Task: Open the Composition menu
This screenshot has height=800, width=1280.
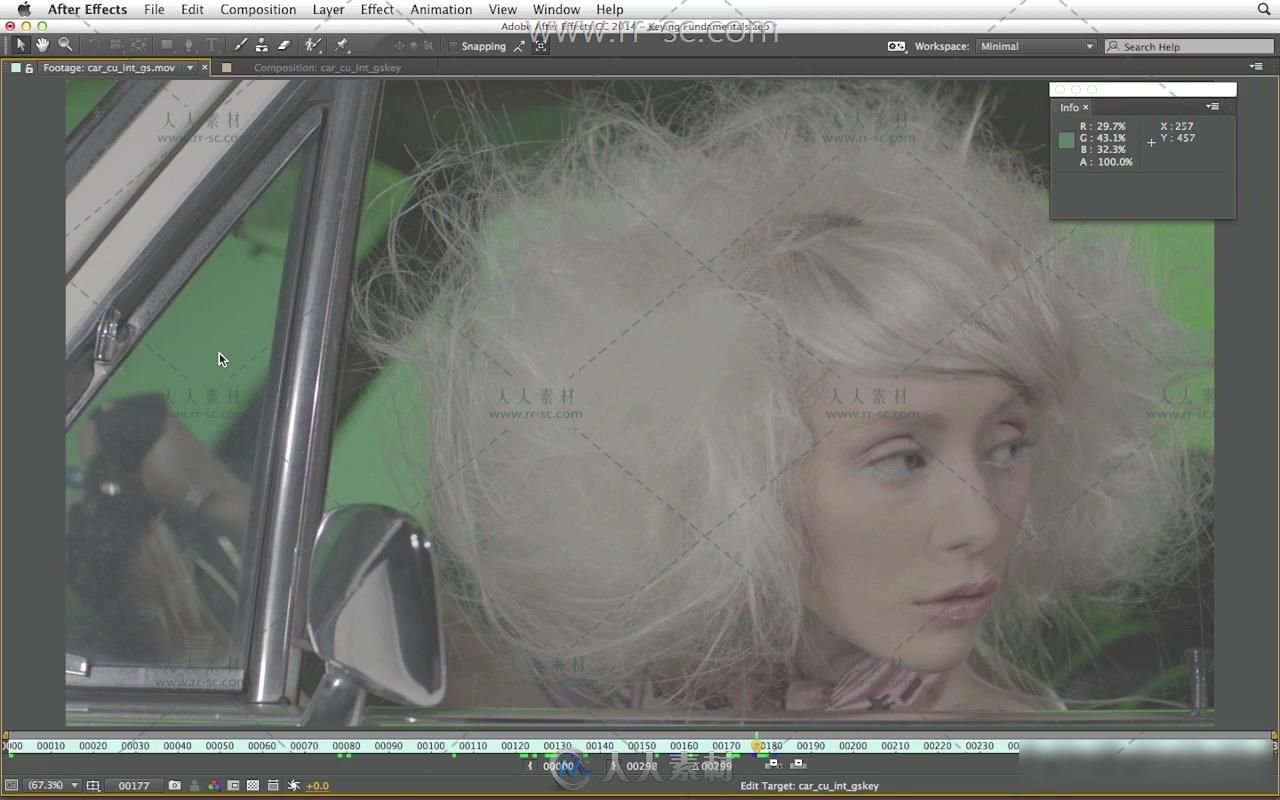Action: [258, 9]
